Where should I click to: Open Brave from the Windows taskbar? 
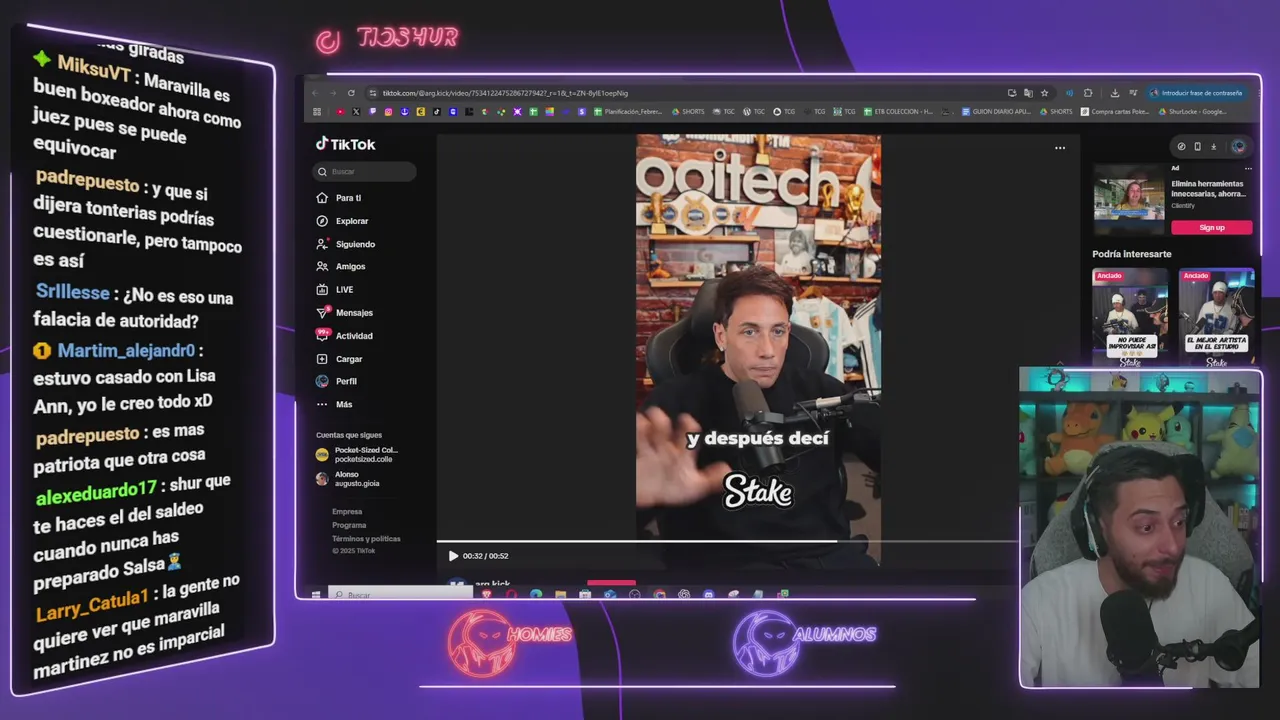click(487, 595)
